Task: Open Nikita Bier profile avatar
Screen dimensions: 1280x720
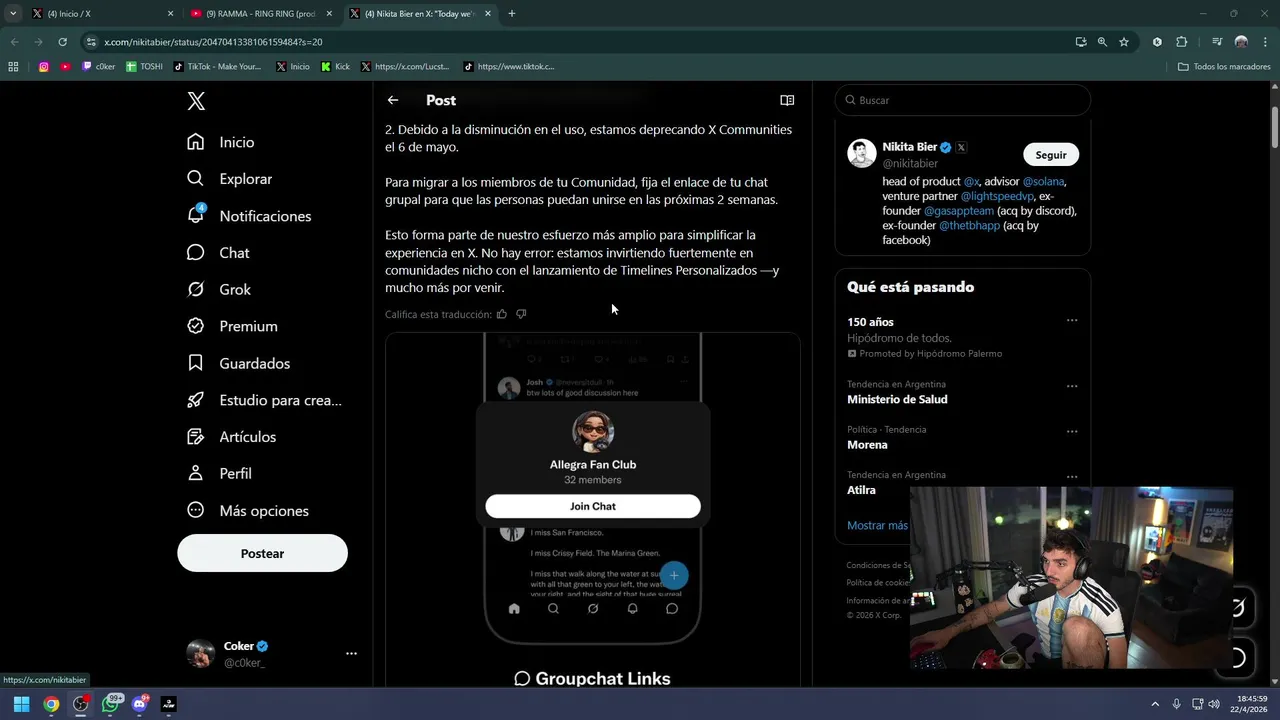Action: coord(862,154)
